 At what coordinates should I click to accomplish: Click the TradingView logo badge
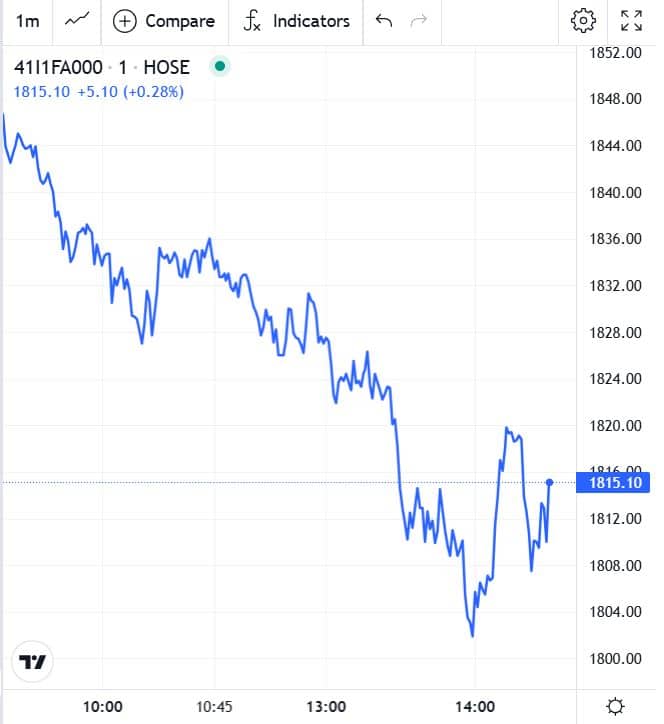(32, 661)
